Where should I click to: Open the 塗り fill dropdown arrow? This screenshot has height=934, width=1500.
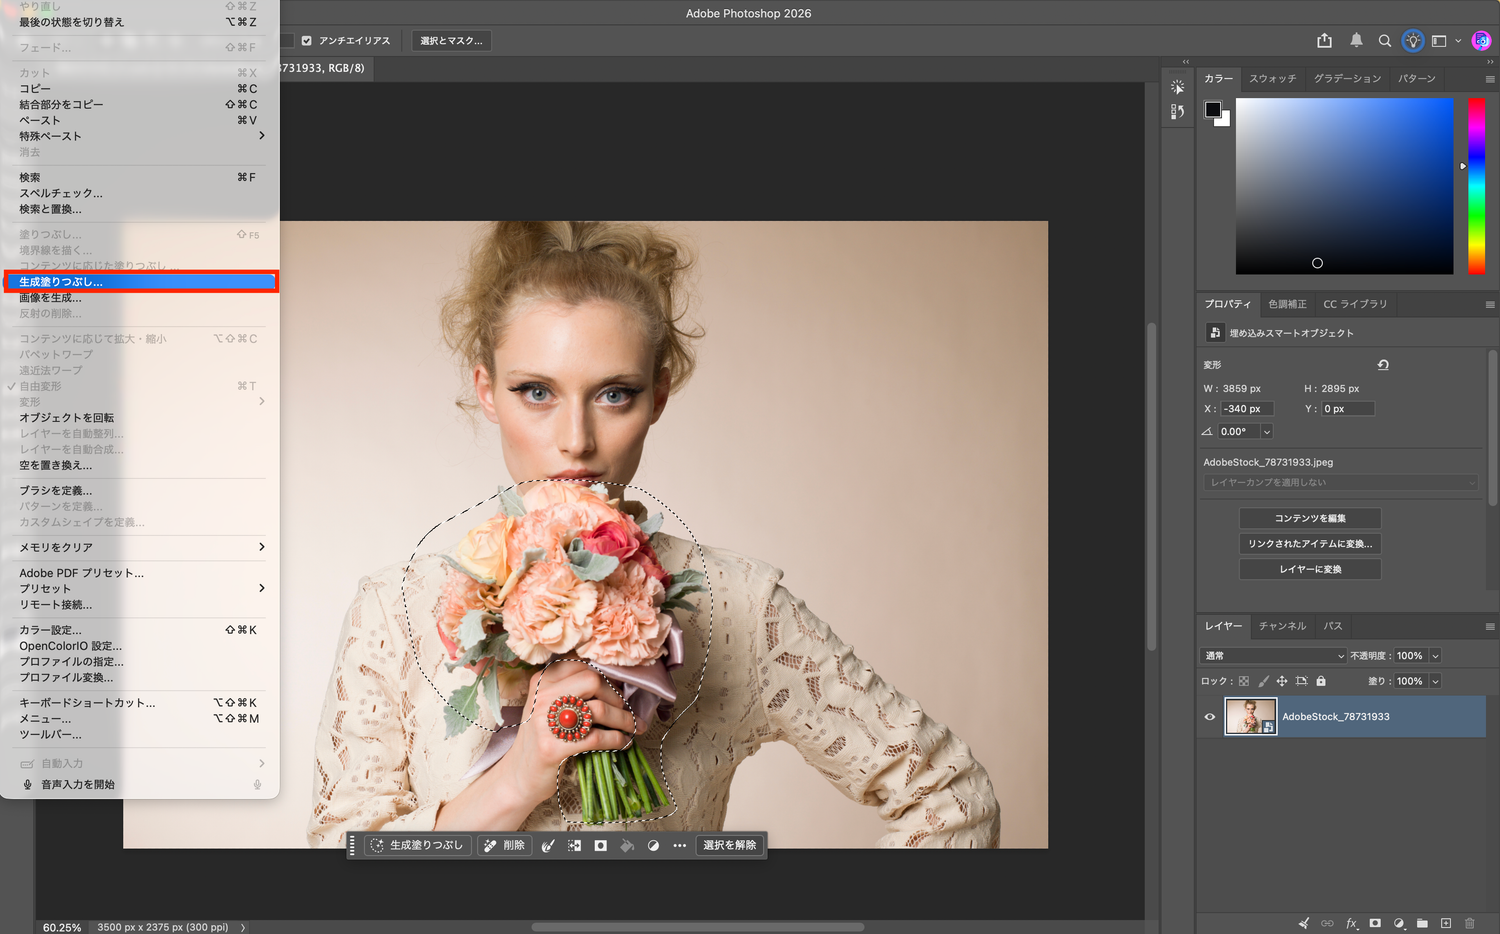pyautogui.click(x=1435, y=681)
